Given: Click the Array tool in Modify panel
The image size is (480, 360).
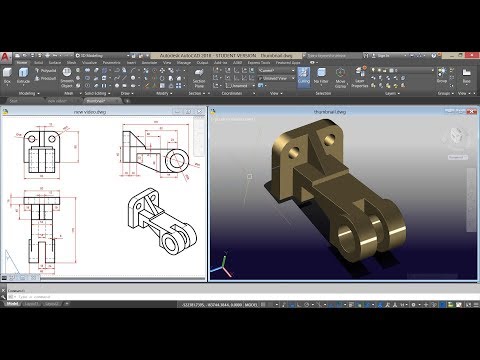Looking at the screenshot, I should point(179,86).
